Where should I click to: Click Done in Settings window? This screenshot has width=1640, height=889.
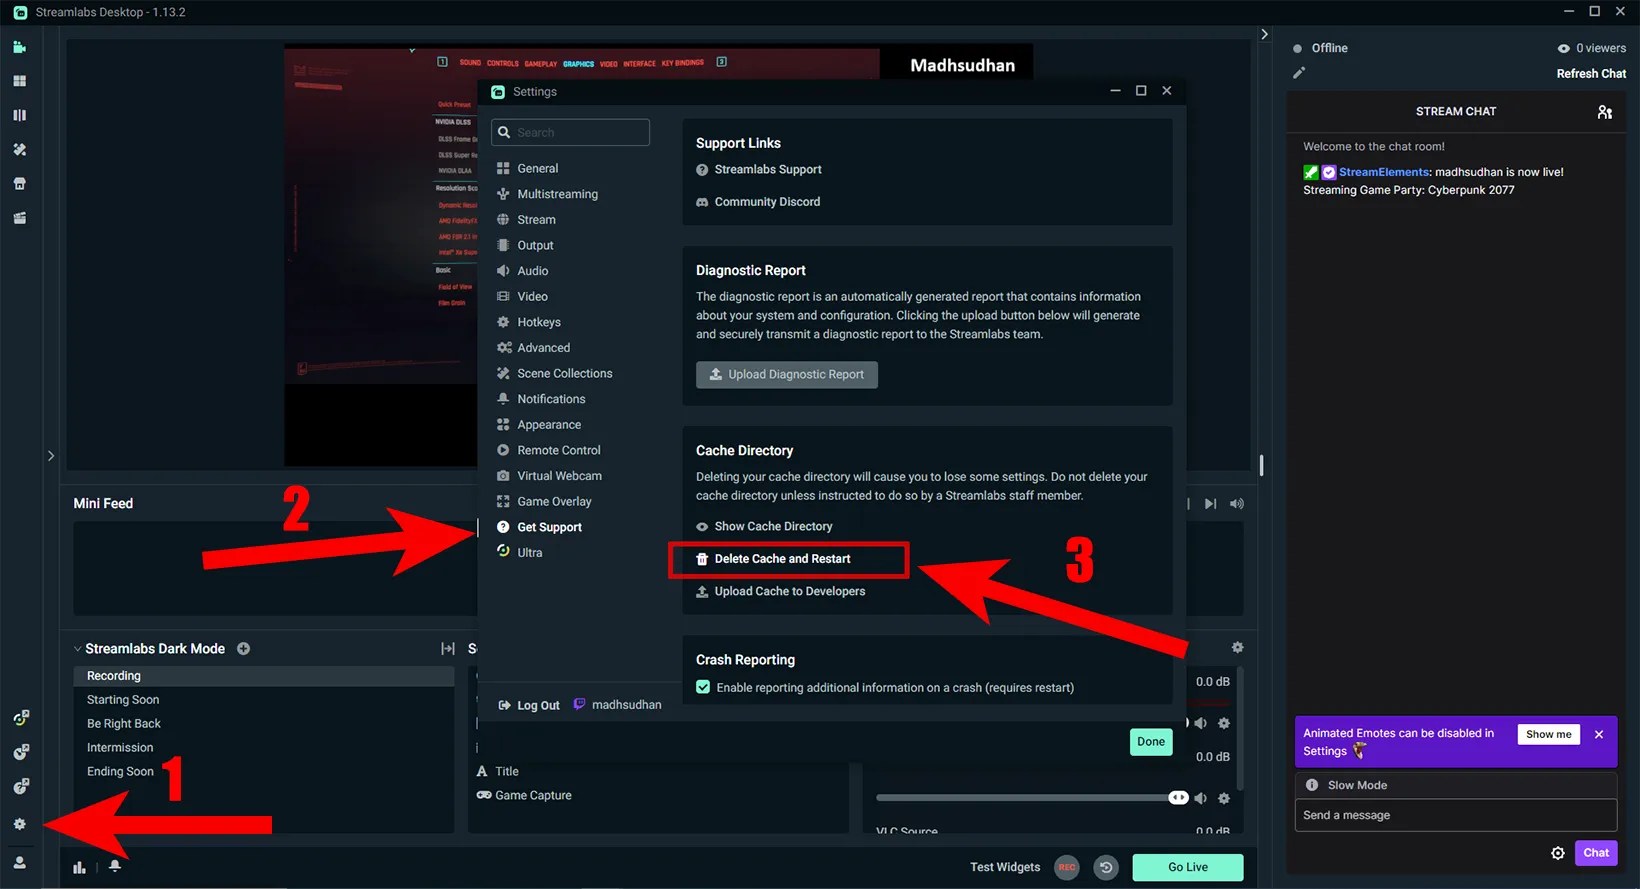(x=1151, y=742)
